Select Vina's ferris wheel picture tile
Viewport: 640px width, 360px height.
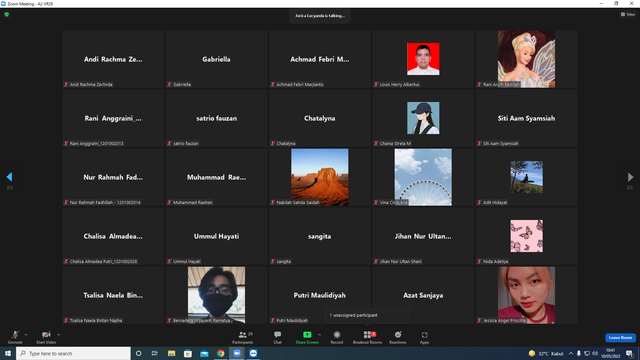point(423,177)
